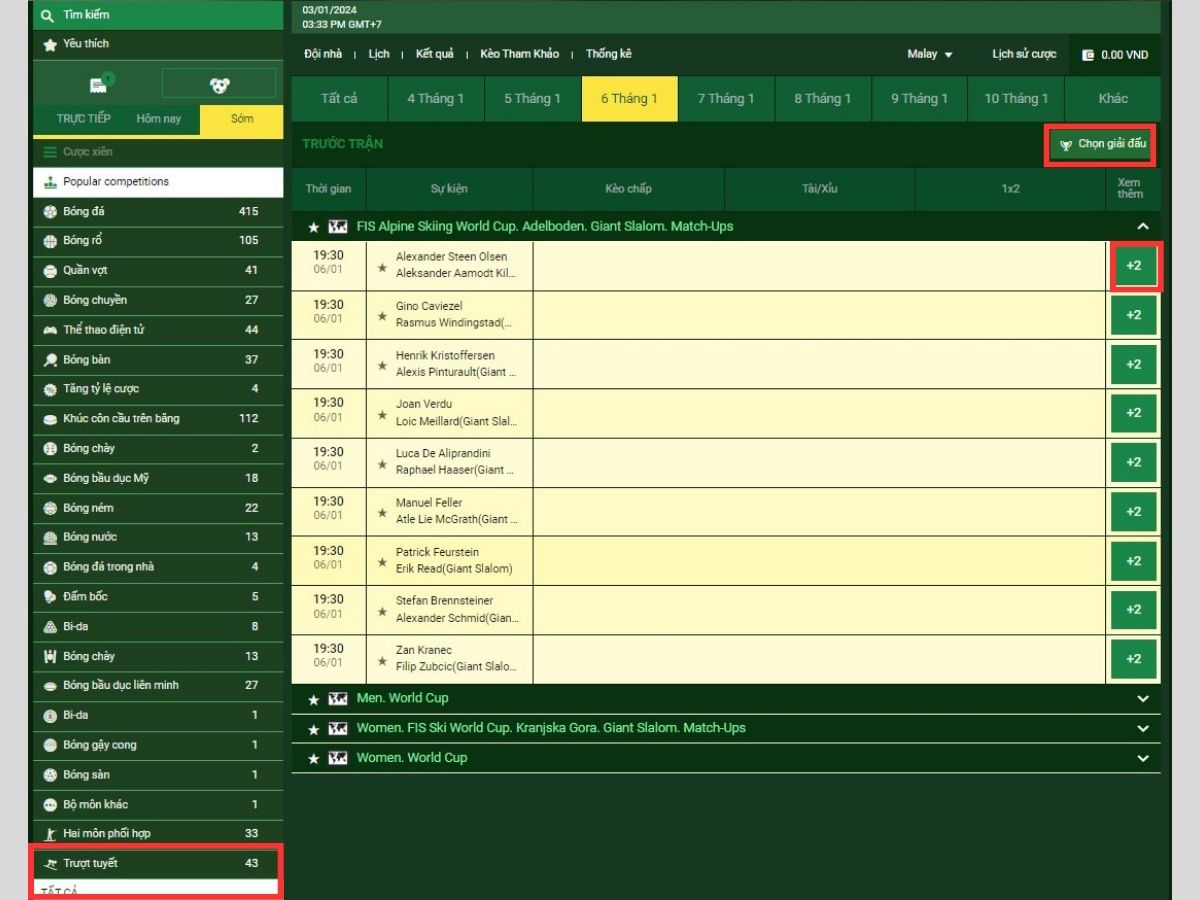The width and height of the screenshot is (1200, 900).
Task: Click the Chọn giải đấu button
Action: click(1101, 145)
